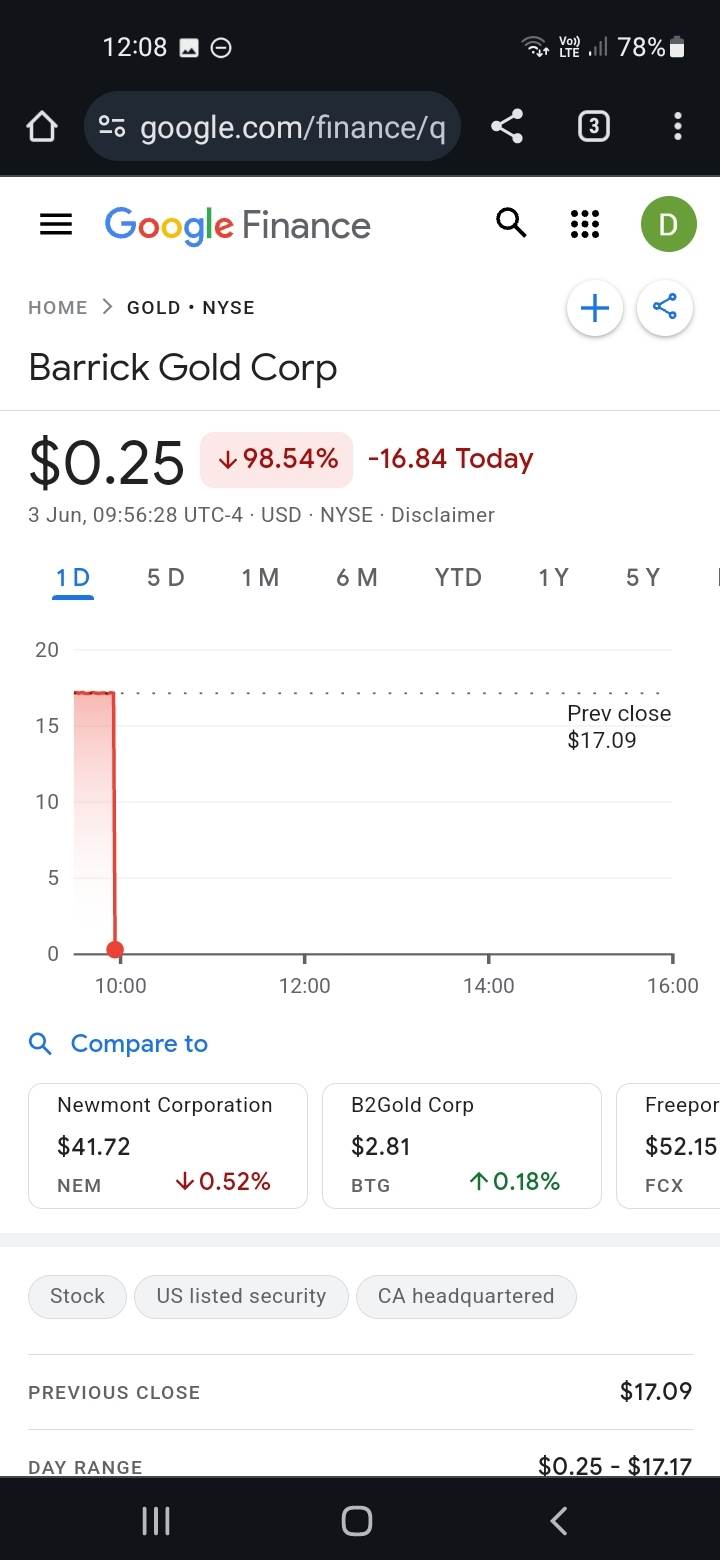Screen dimensions: 720x1560
Task: Open browser three-dot overflow menu
Action: point(678,126)
